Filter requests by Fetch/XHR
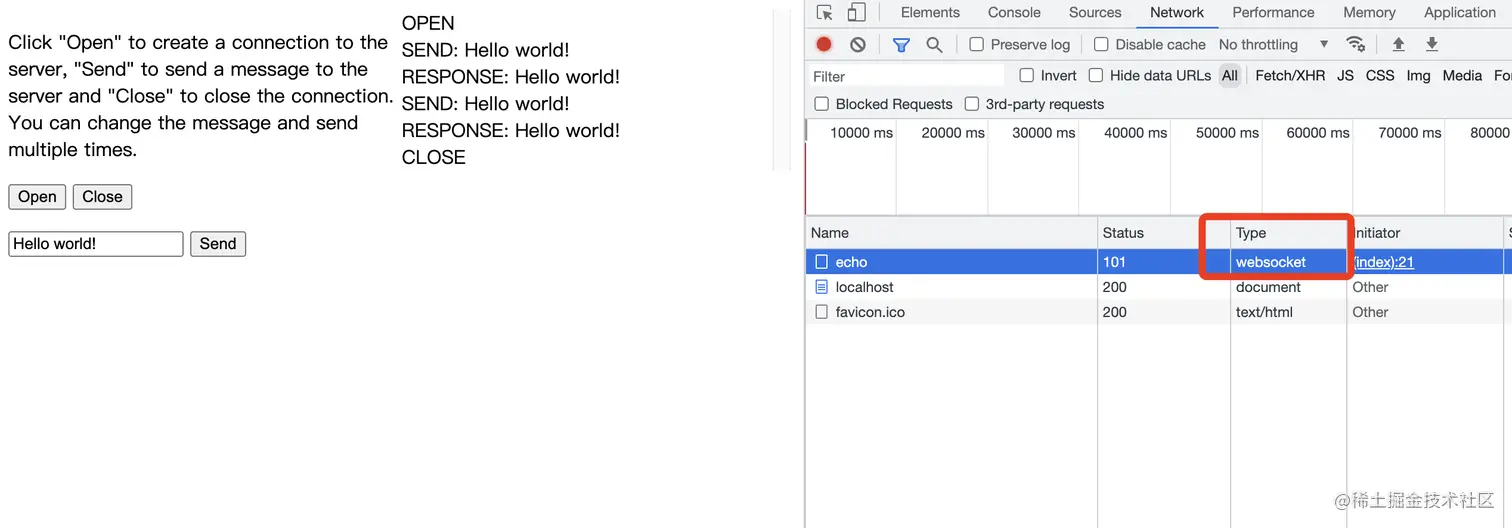 (x=1289, y=75)
